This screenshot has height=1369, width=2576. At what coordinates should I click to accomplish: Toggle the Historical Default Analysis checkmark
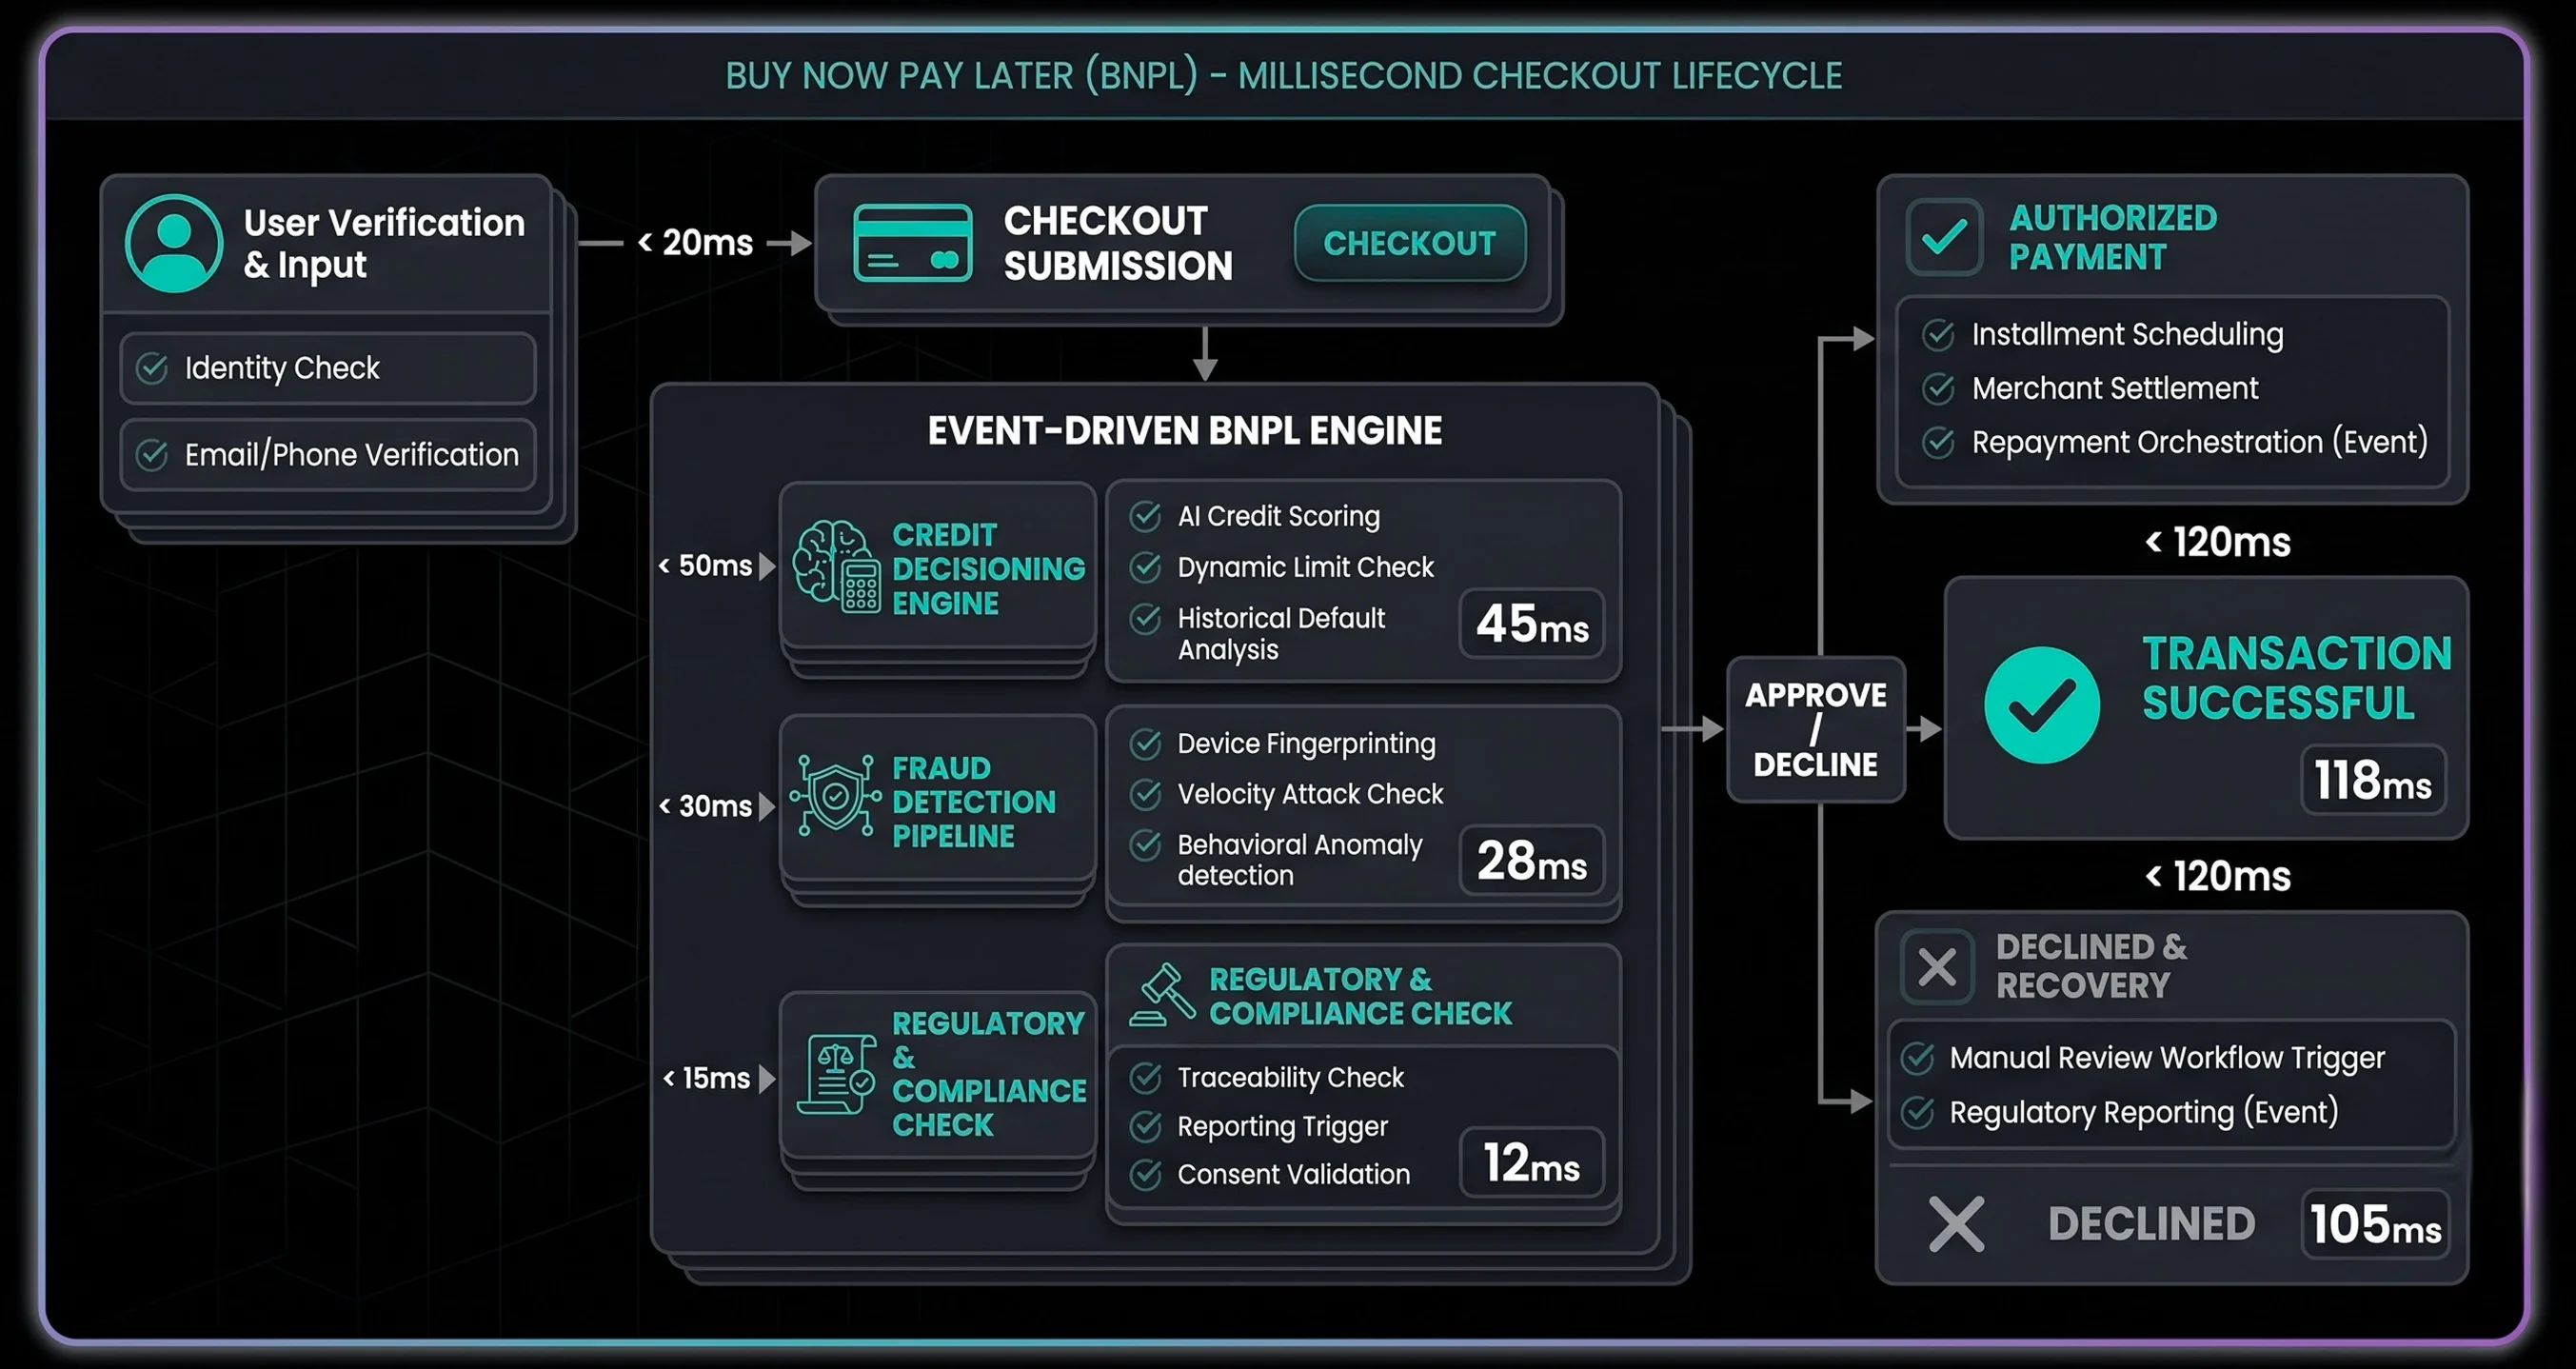pos(1145,619)
